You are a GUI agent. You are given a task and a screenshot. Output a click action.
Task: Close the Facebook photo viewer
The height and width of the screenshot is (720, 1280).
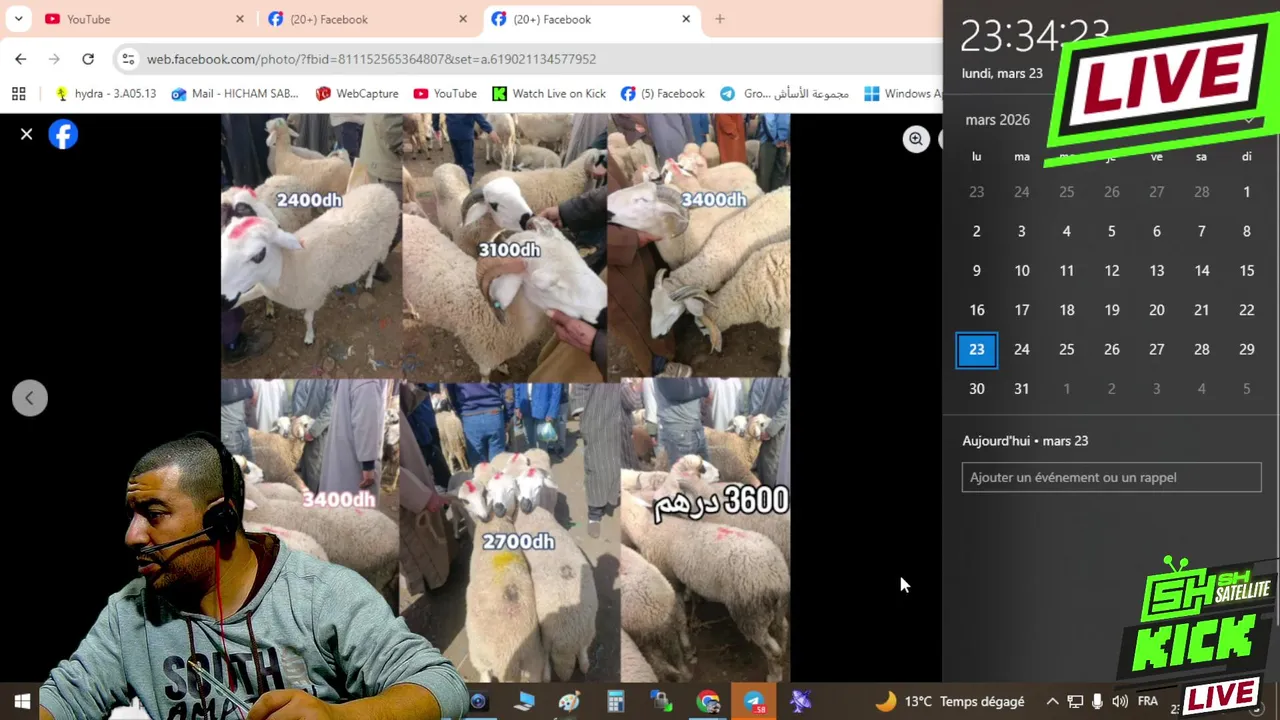[27, 134]
